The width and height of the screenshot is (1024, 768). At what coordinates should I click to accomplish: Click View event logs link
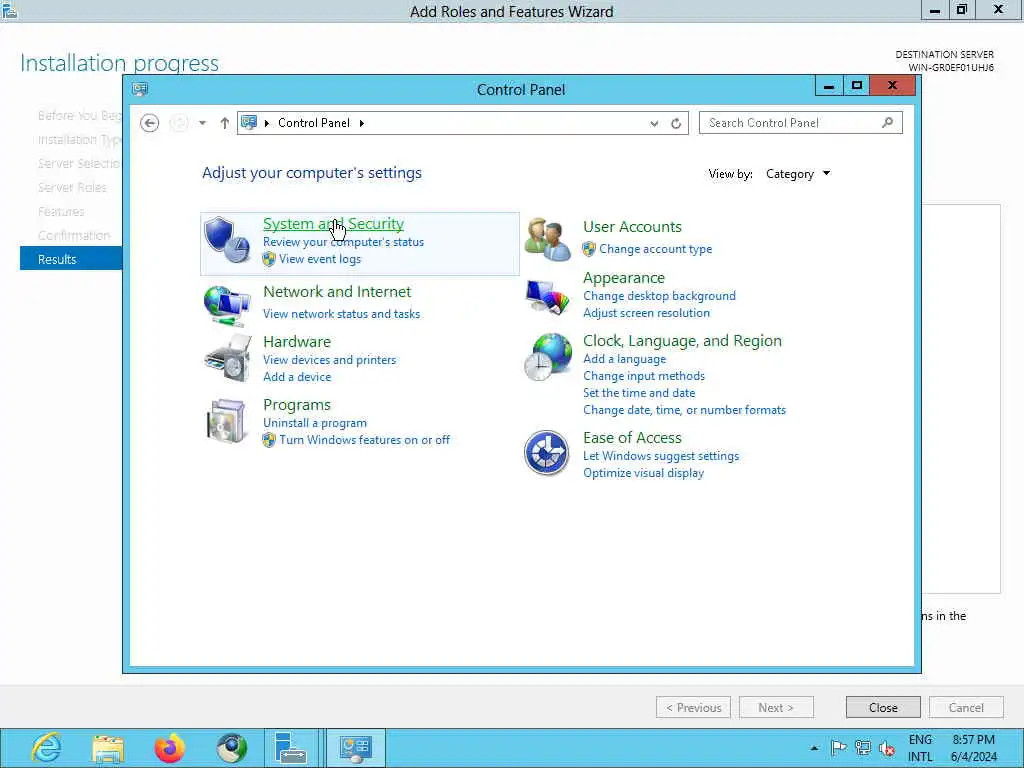click(320, 259)
